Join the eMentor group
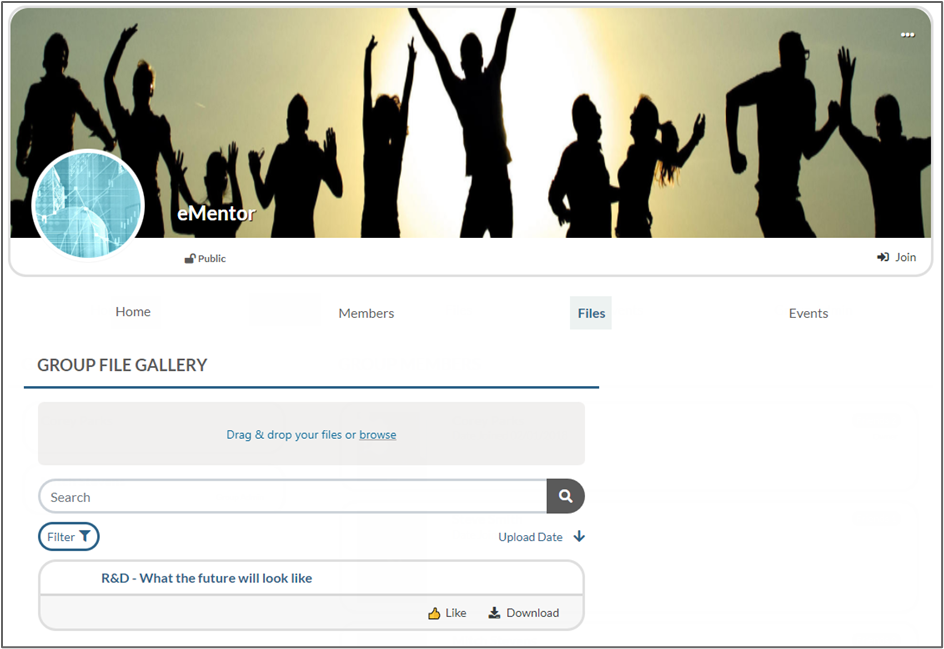Screen dimensions: 944x649 tap(896, 257)
